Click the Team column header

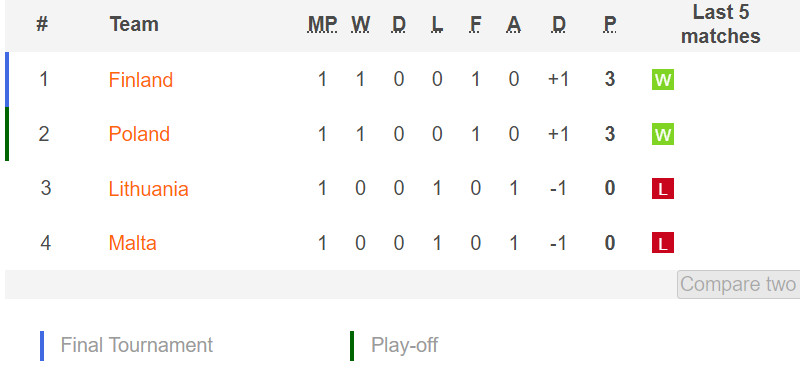coord(134,24)
